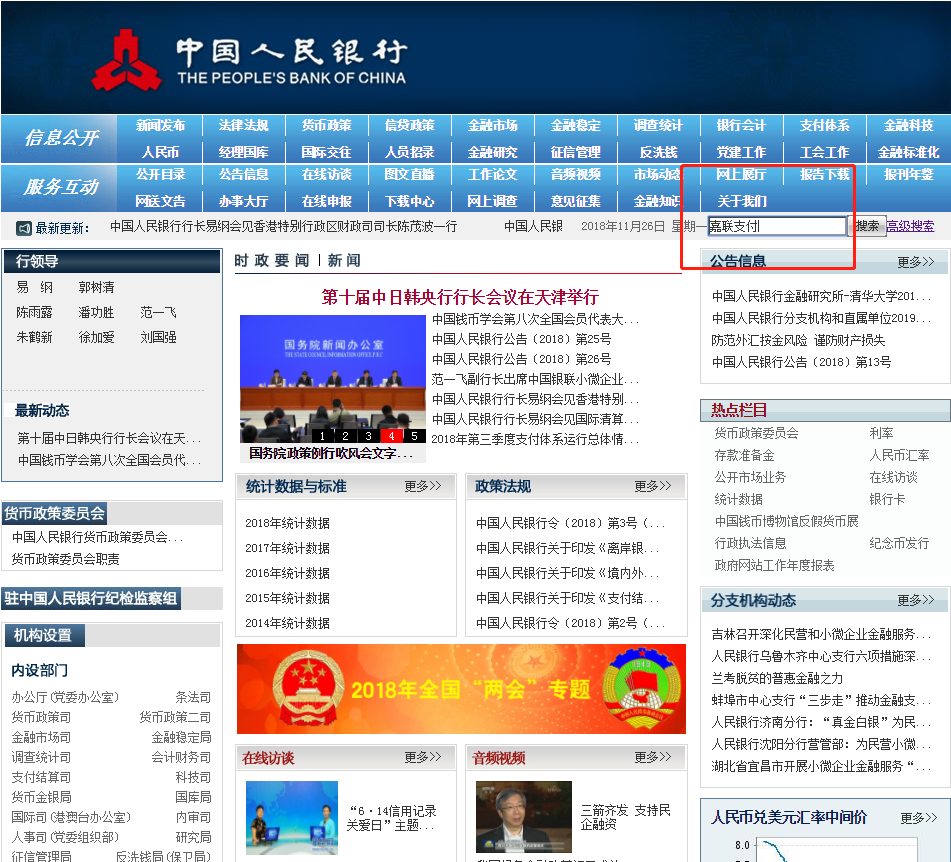The width and height of the screenshot is (951, 862).
Task: Open 货币政策 navigation item
Action: pos(326,126)
